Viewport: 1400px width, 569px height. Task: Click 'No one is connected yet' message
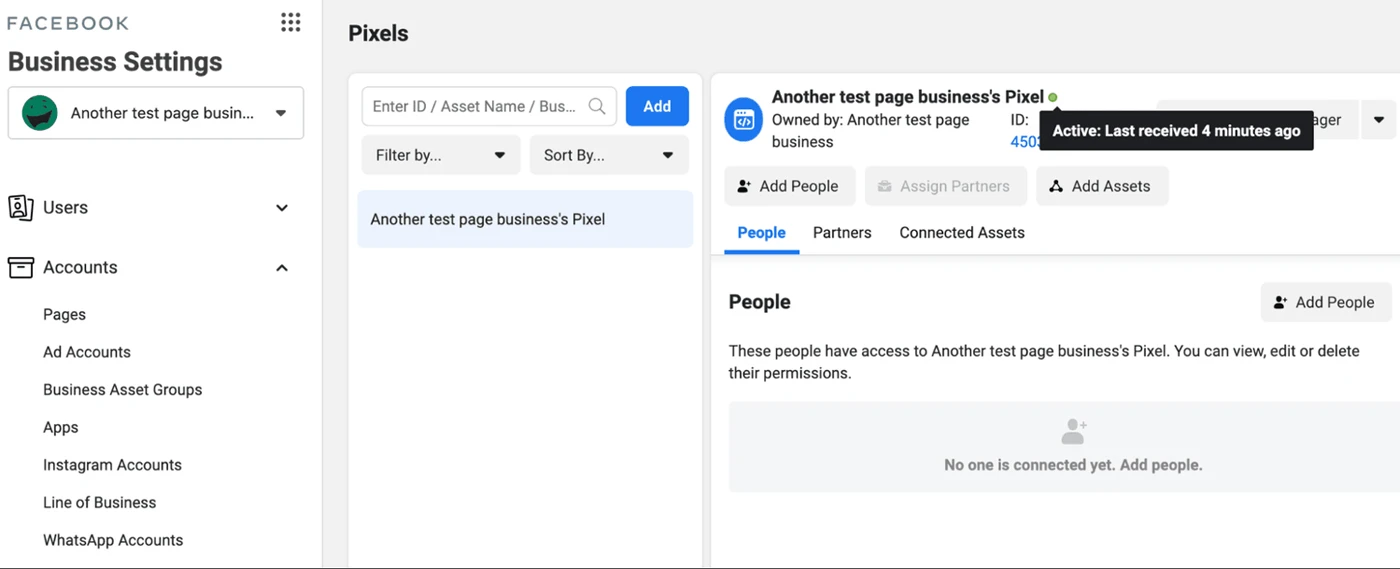tap(1073, 465)
